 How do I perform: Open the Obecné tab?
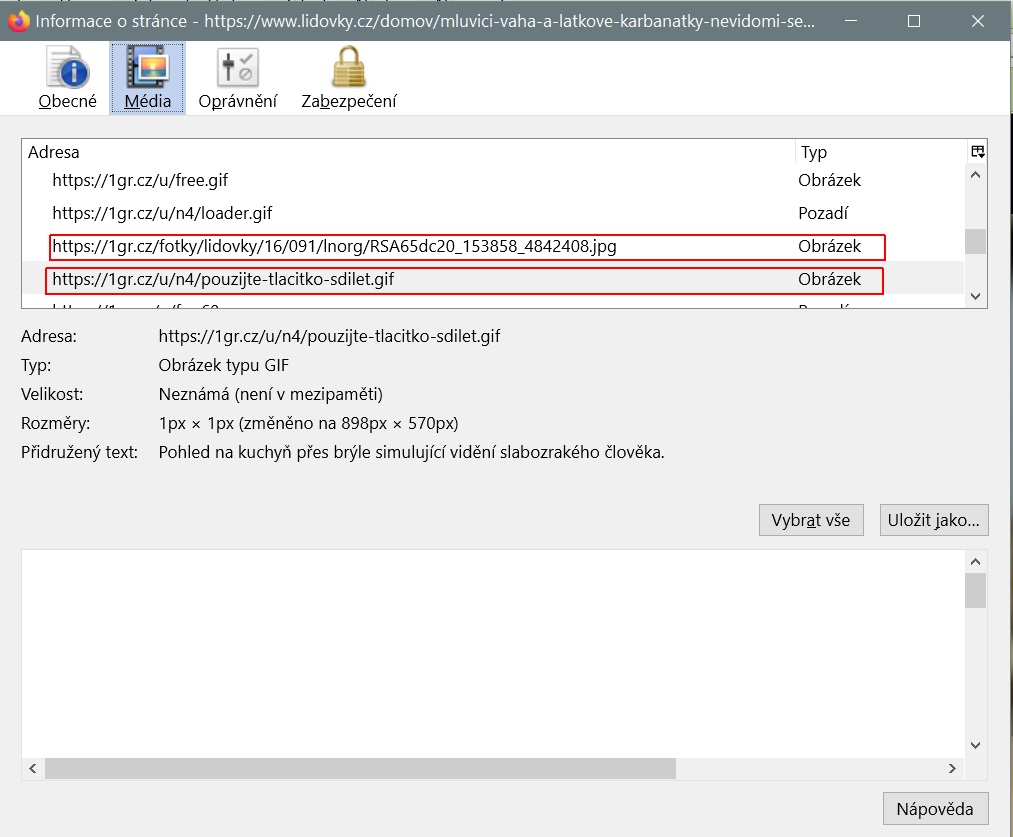[67, 78]
